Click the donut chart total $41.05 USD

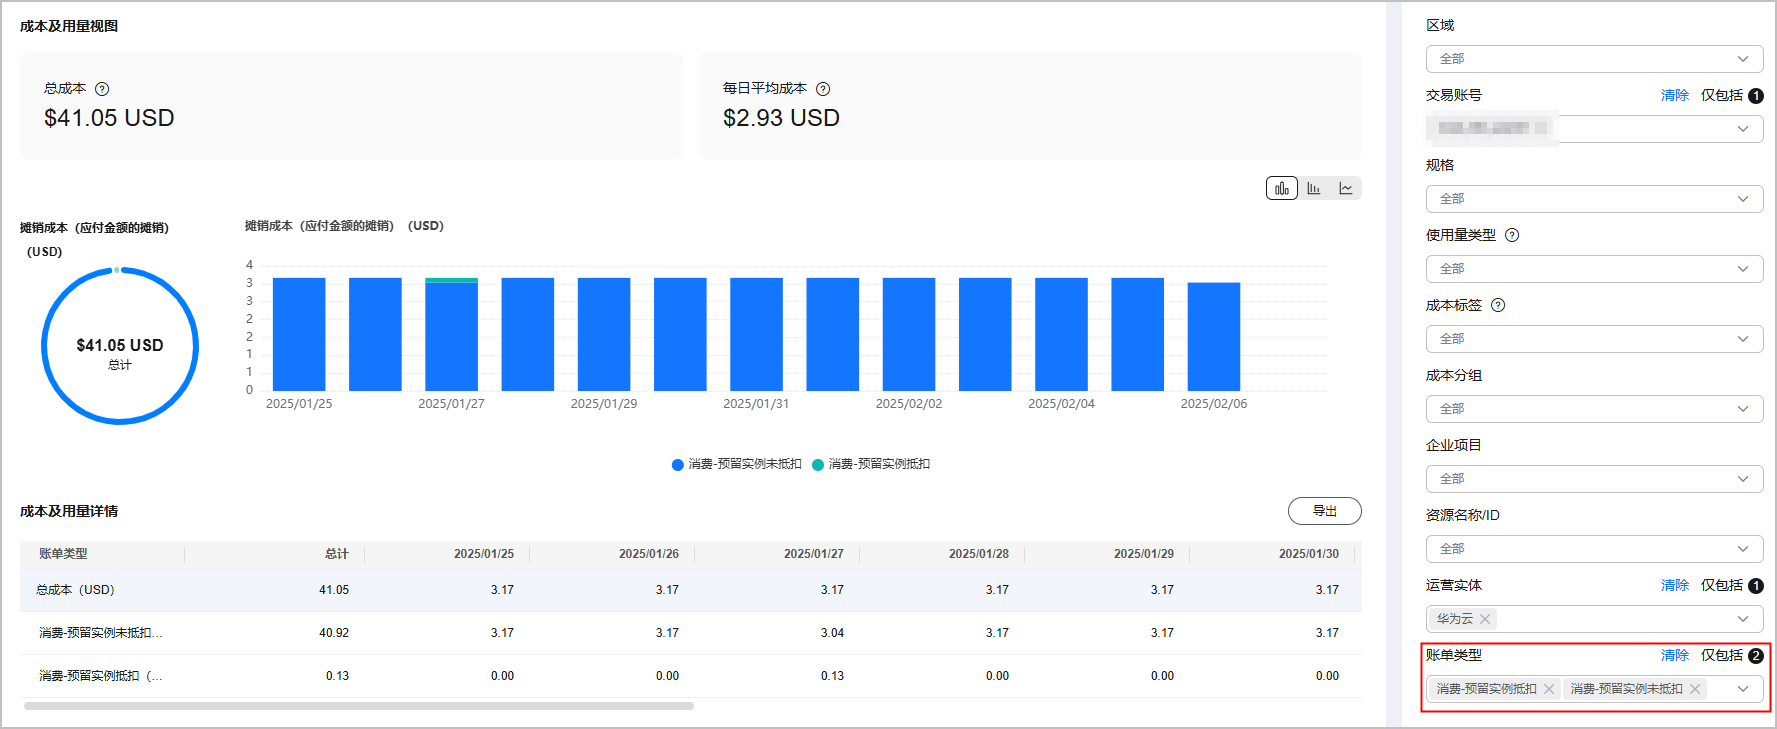tap(120, 345)
